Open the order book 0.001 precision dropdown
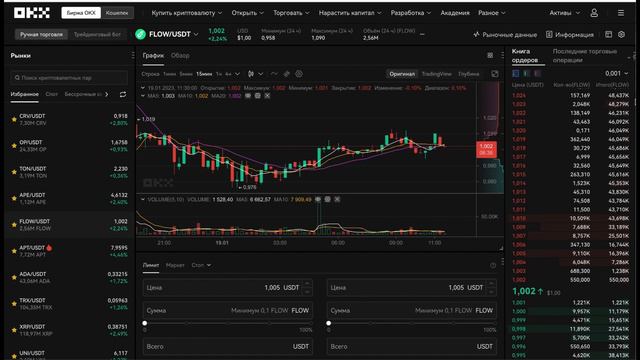Viewport: 640px width, 360px height. [616, 73]
